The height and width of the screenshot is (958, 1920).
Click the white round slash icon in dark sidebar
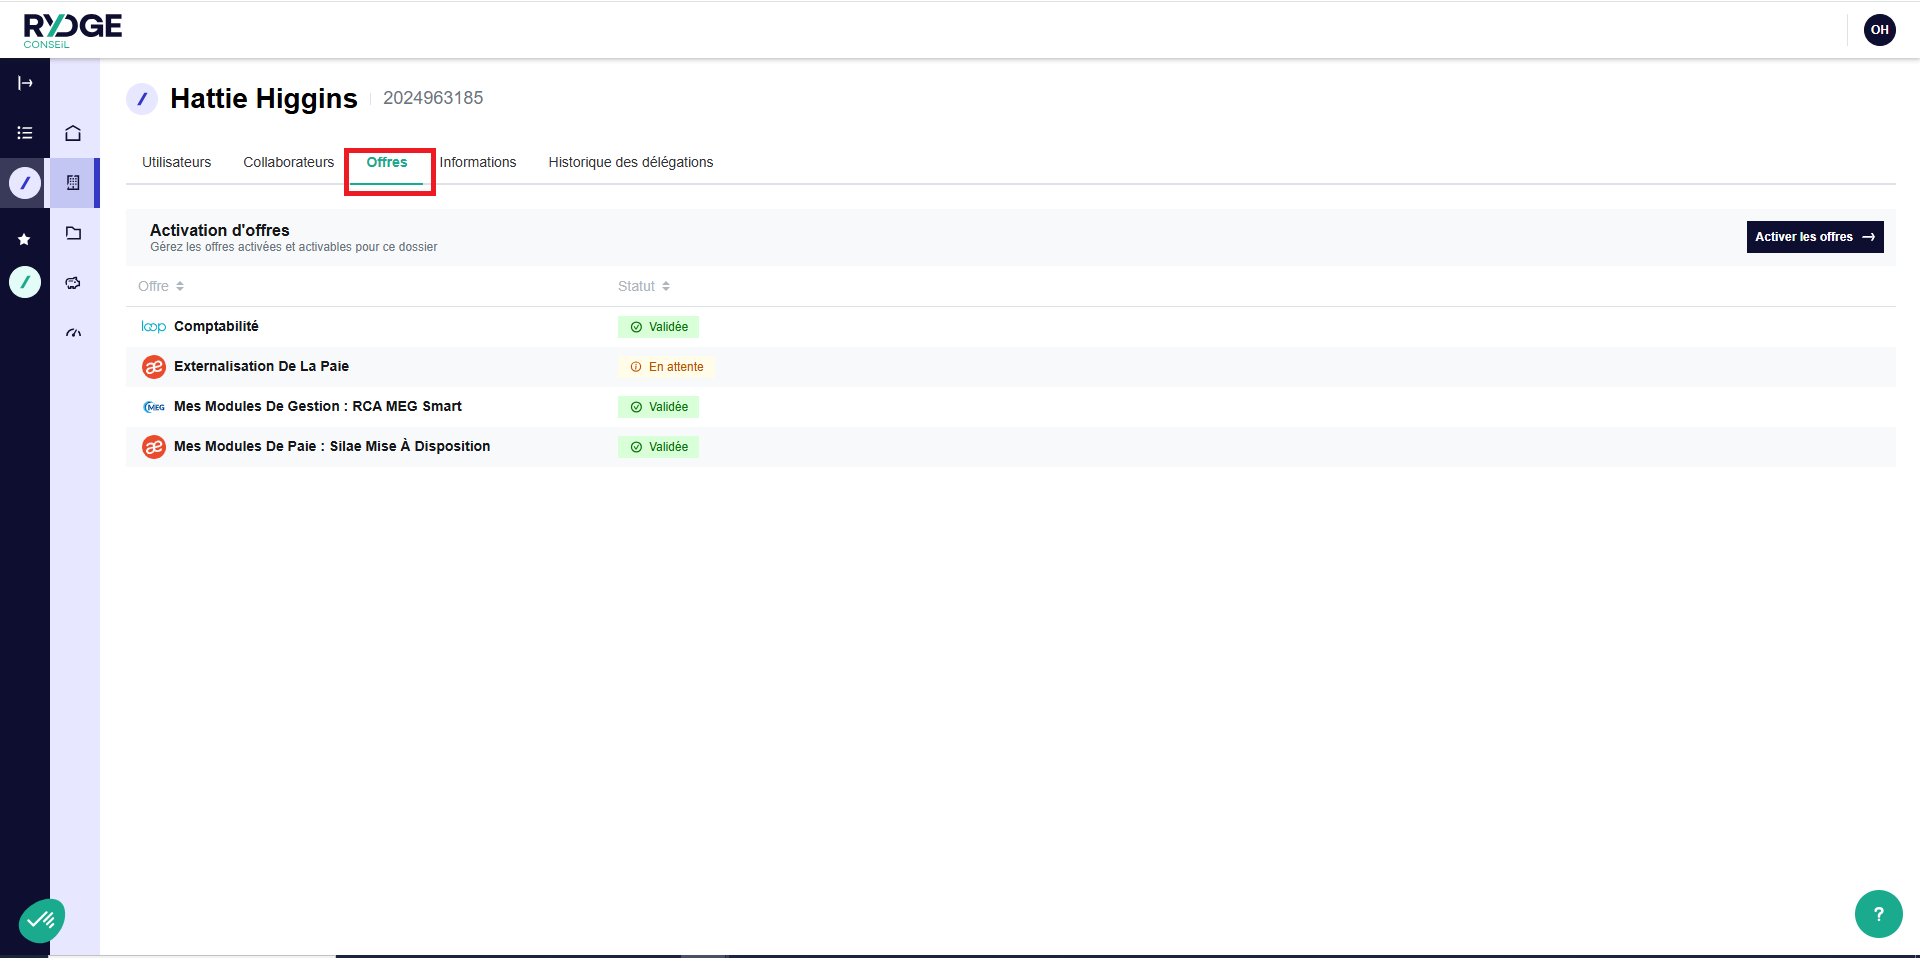[x=25, y=183]
